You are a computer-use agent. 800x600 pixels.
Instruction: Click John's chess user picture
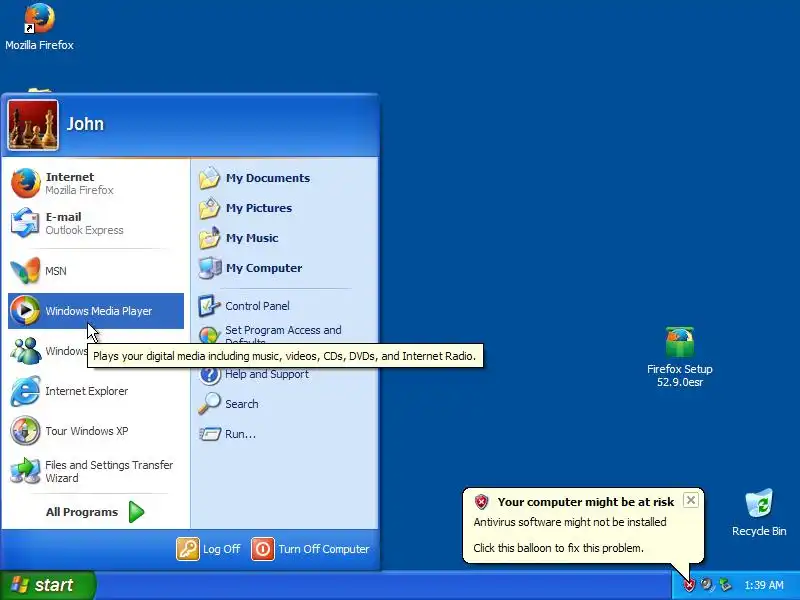pyautogui.click(x=33, y=125)
